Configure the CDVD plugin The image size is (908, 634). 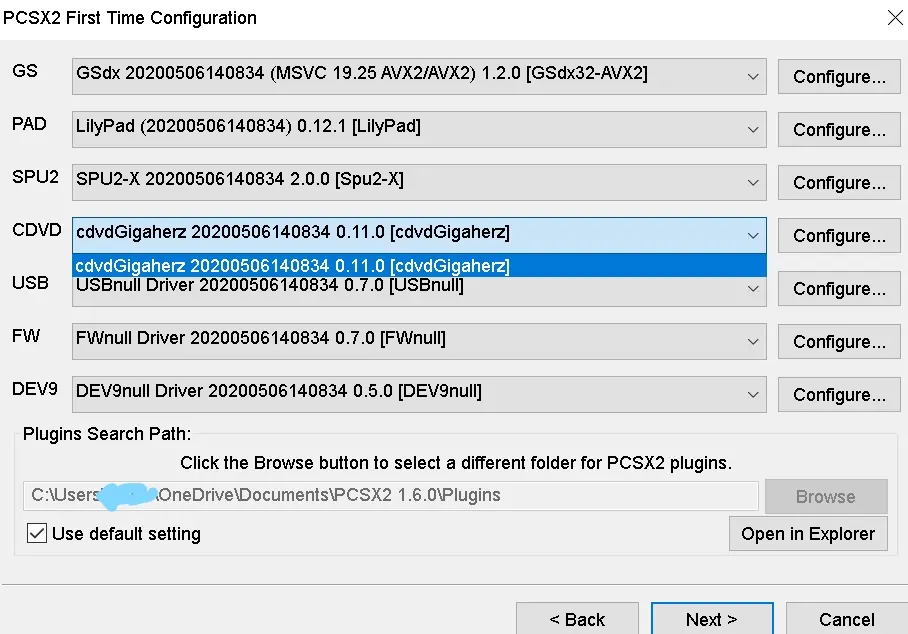pos(839,236)
